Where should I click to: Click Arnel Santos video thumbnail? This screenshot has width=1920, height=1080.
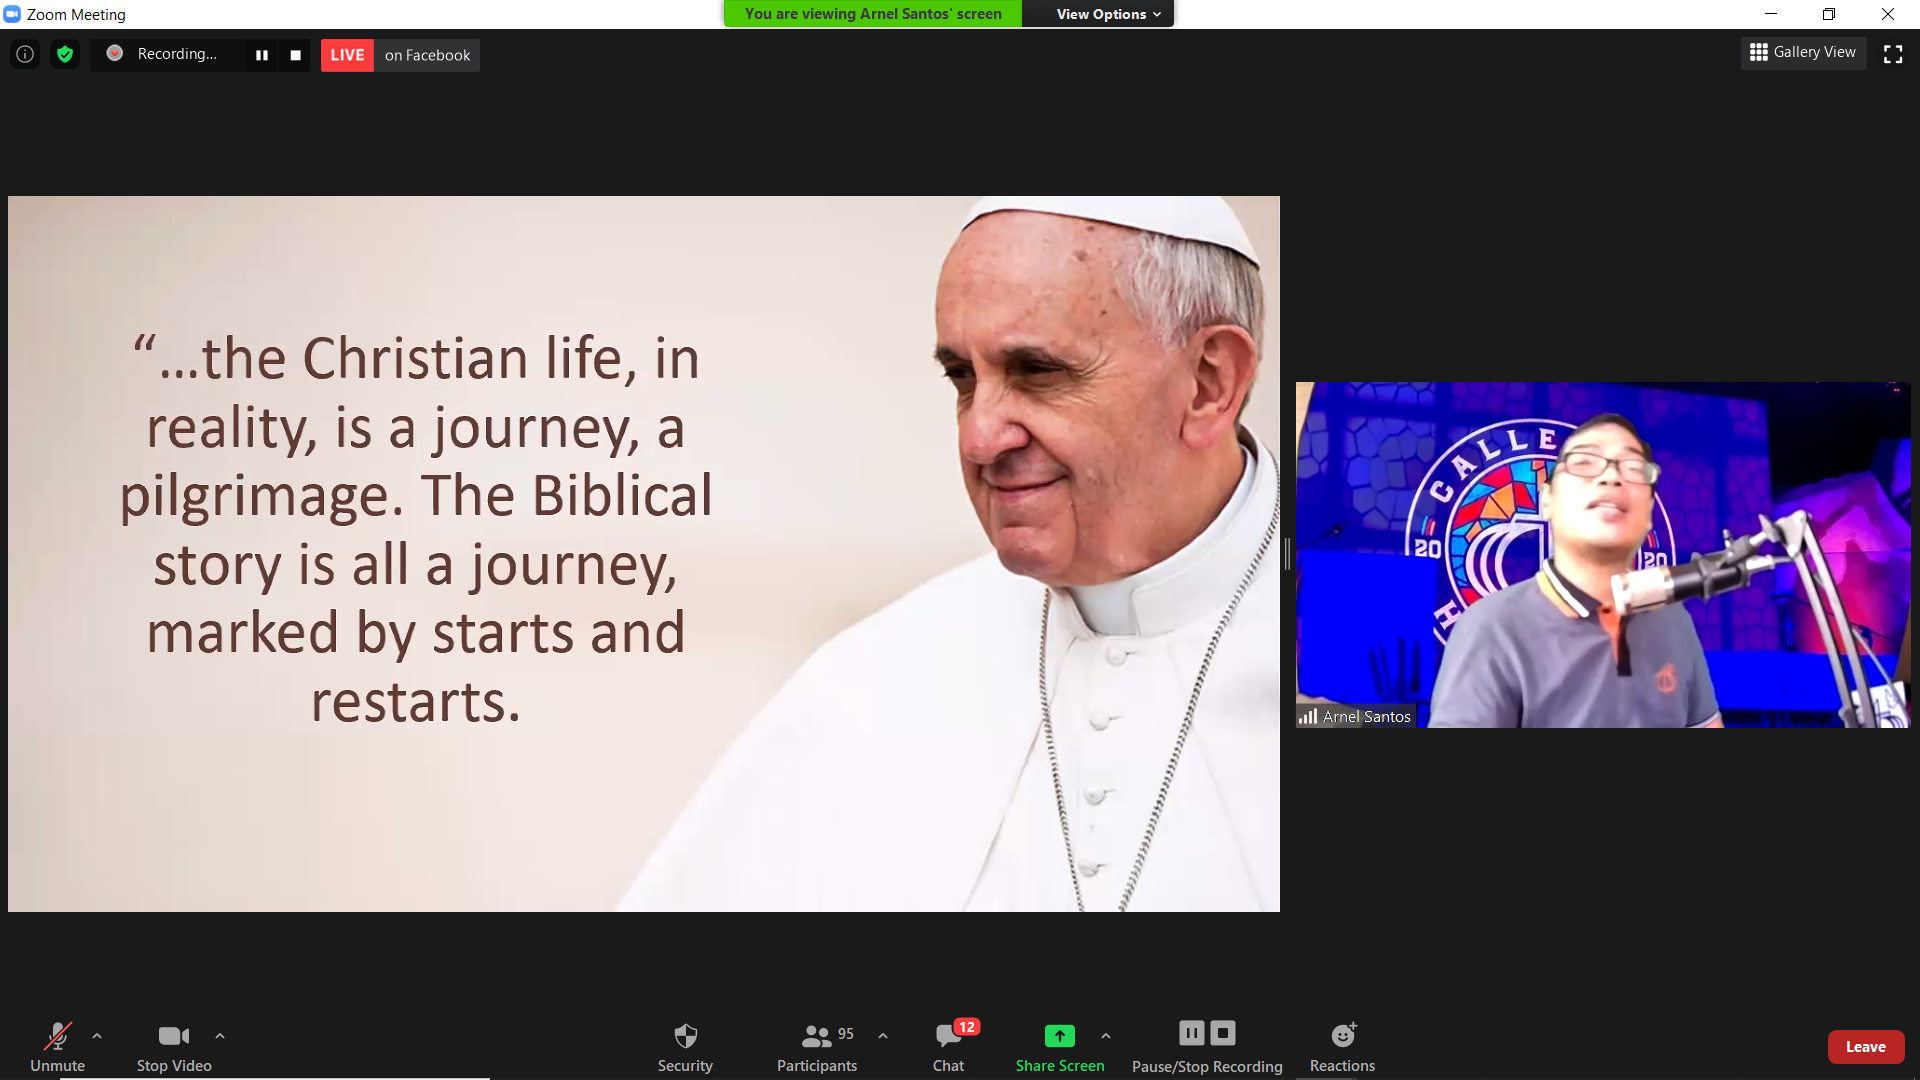coord(1603,555)
